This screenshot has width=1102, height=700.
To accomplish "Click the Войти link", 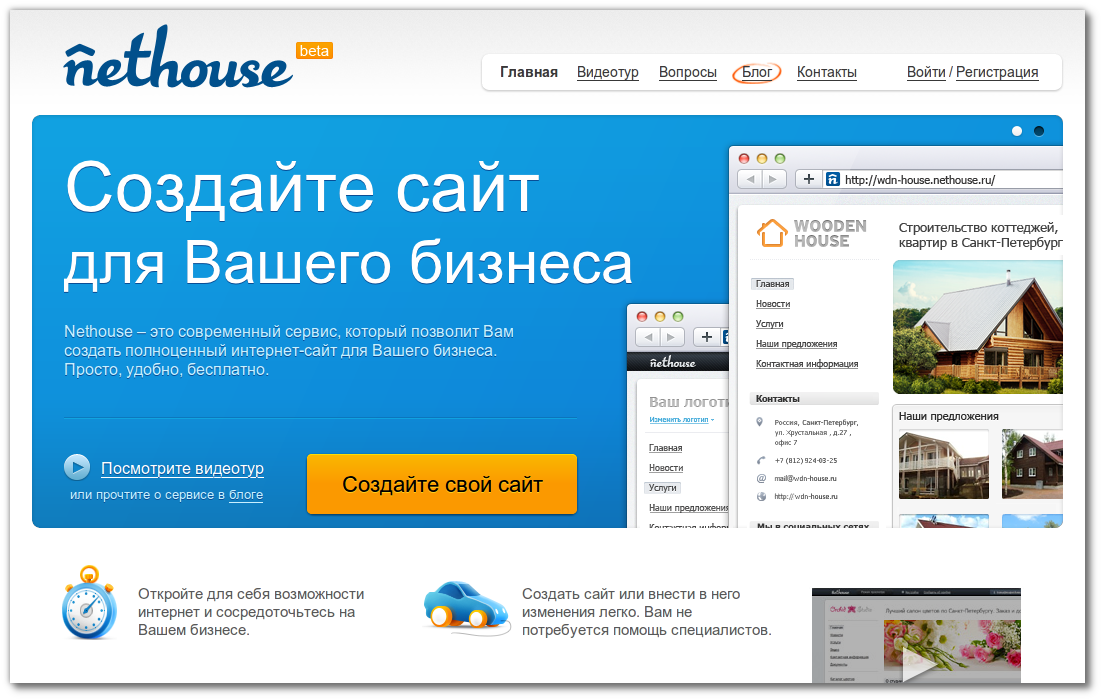I will pyautogui.click(x=926, y=72).
